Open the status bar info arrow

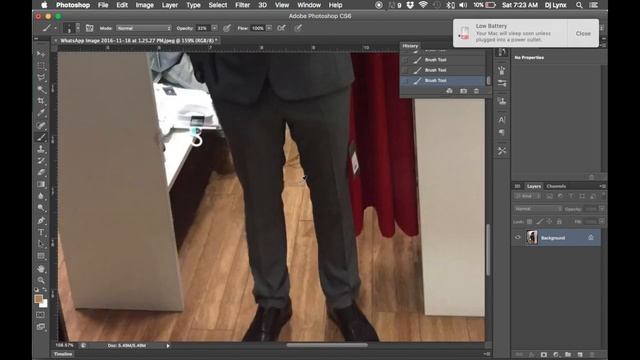coord(168,346)
